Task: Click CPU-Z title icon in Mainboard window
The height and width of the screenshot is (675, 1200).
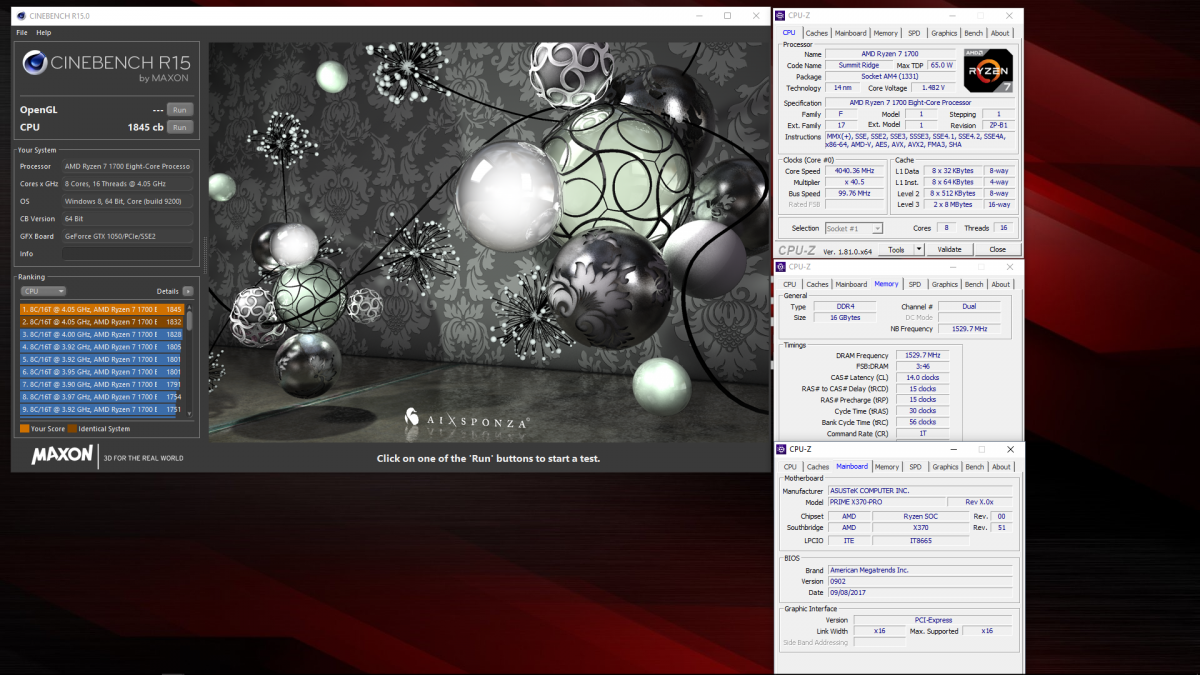Action: click(x=783, y=449)
